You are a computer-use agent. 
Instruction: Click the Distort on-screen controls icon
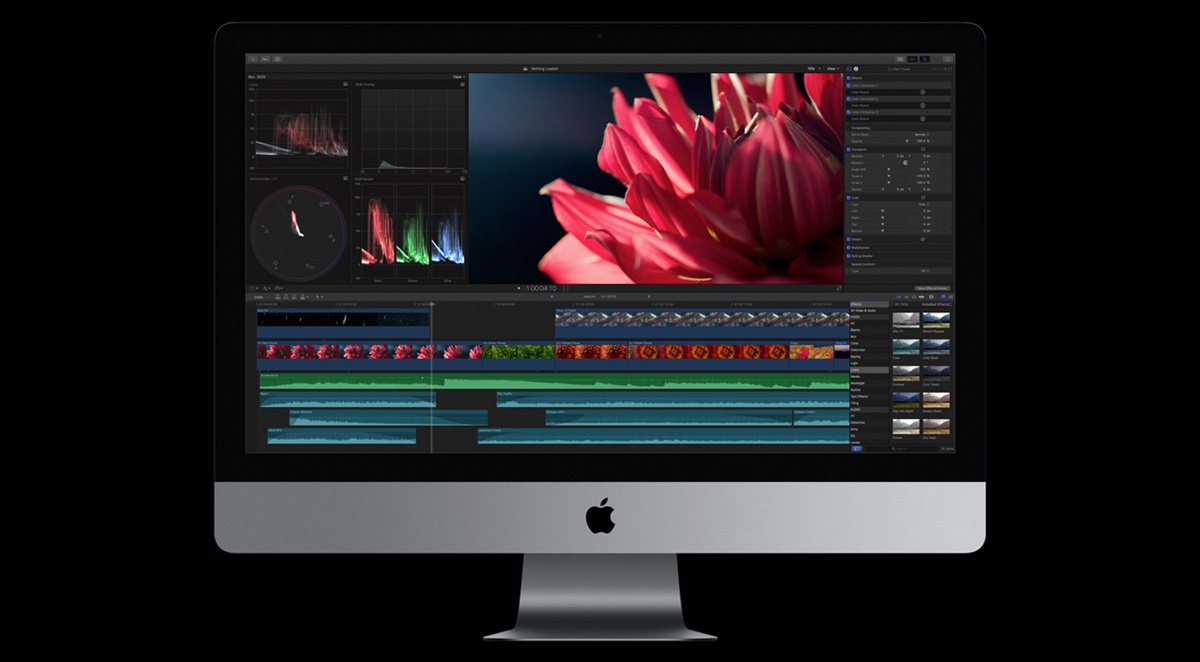pyautogui.click(x=922, y=239)
